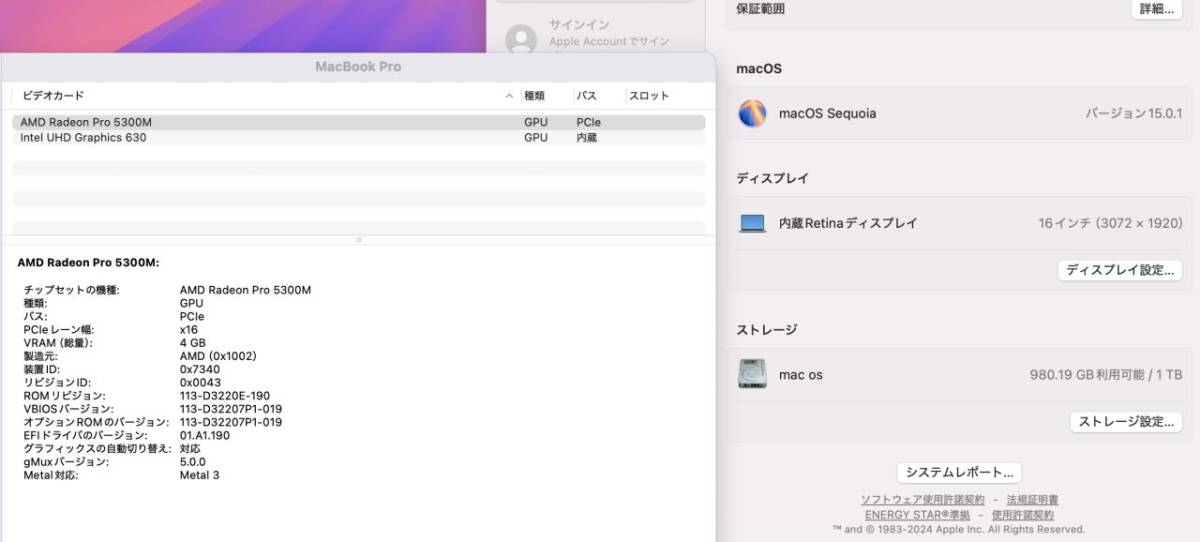The image size is (1200, 542).
Task: Select Intel UHD Graphics 630 row
Action: 358,138
